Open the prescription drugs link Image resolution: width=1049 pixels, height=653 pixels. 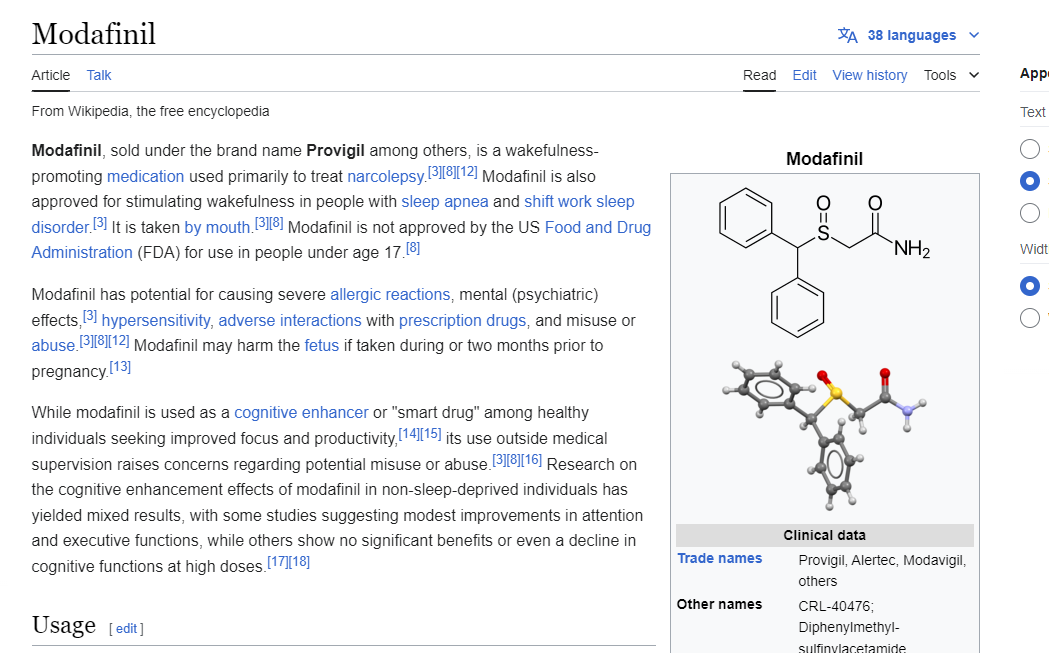[462, 320]
